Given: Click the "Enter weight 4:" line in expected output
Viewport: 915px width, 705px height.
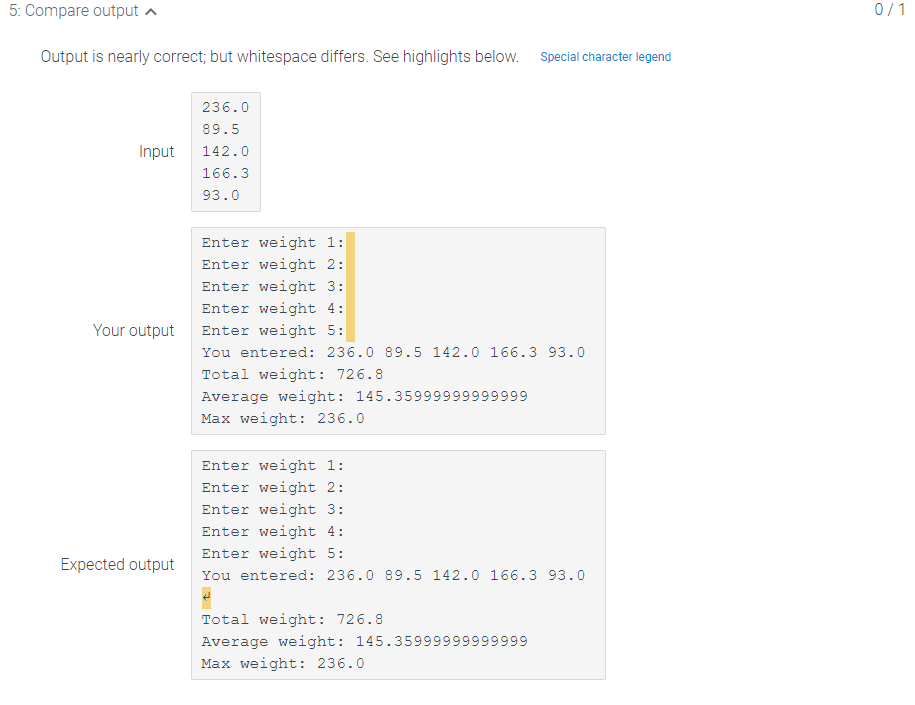Looking at the screenshot, I should tap(272, 531).
